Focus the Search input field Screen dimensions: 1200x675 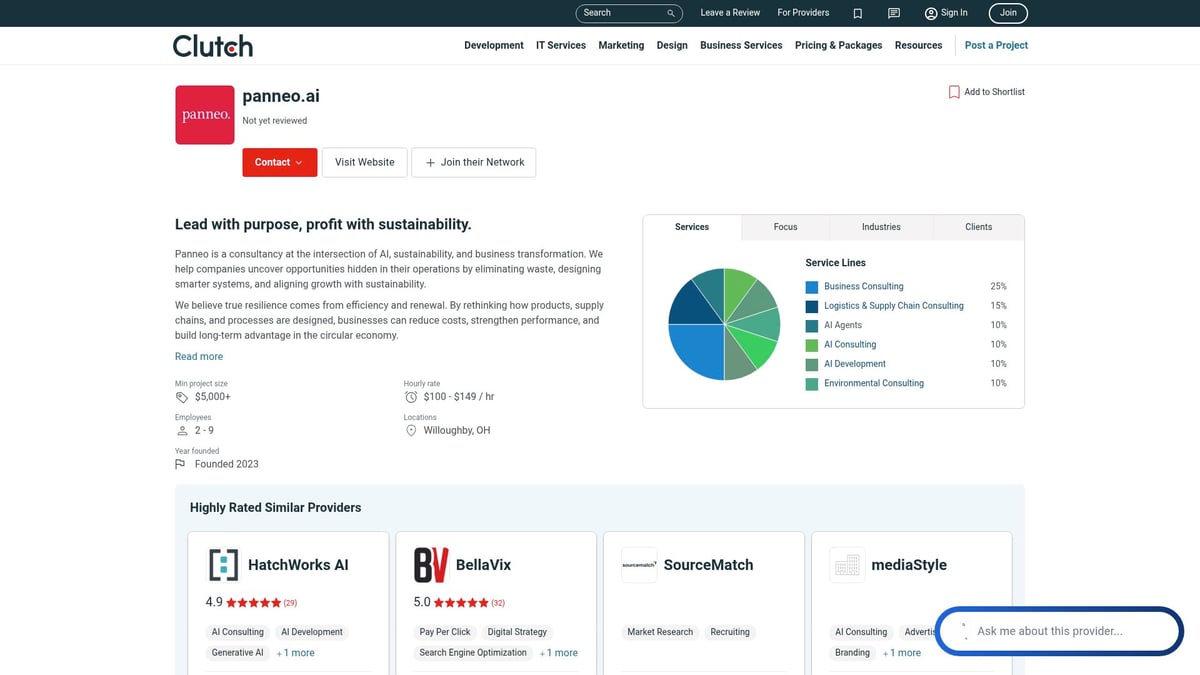click(x=623, y=13)
